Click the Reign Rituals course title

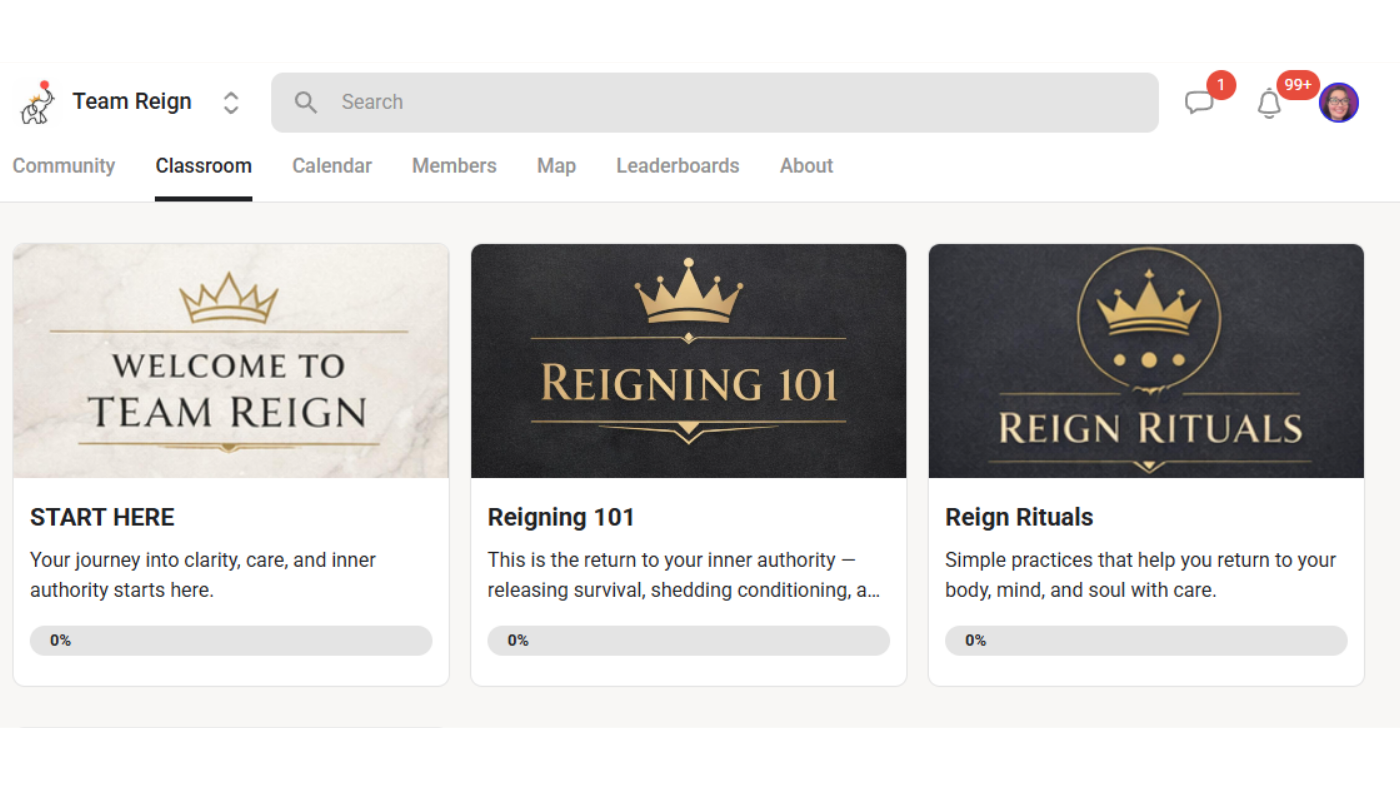[x=1019, y=517]
